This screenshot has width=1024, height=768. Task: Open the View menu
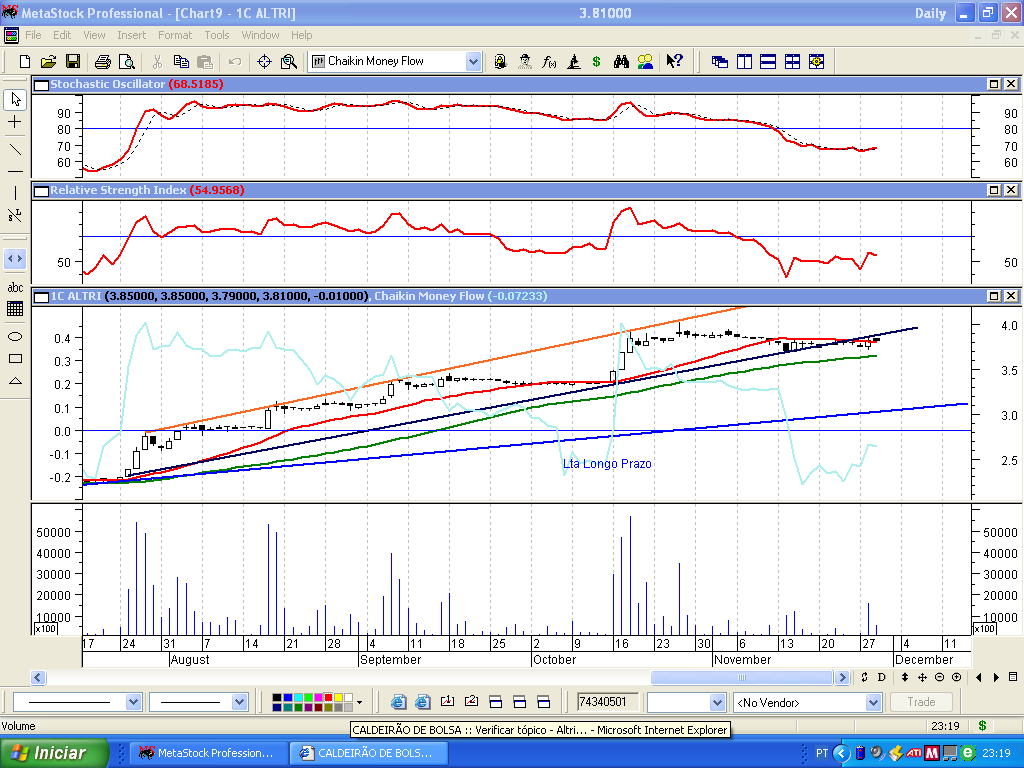point(94,35)
